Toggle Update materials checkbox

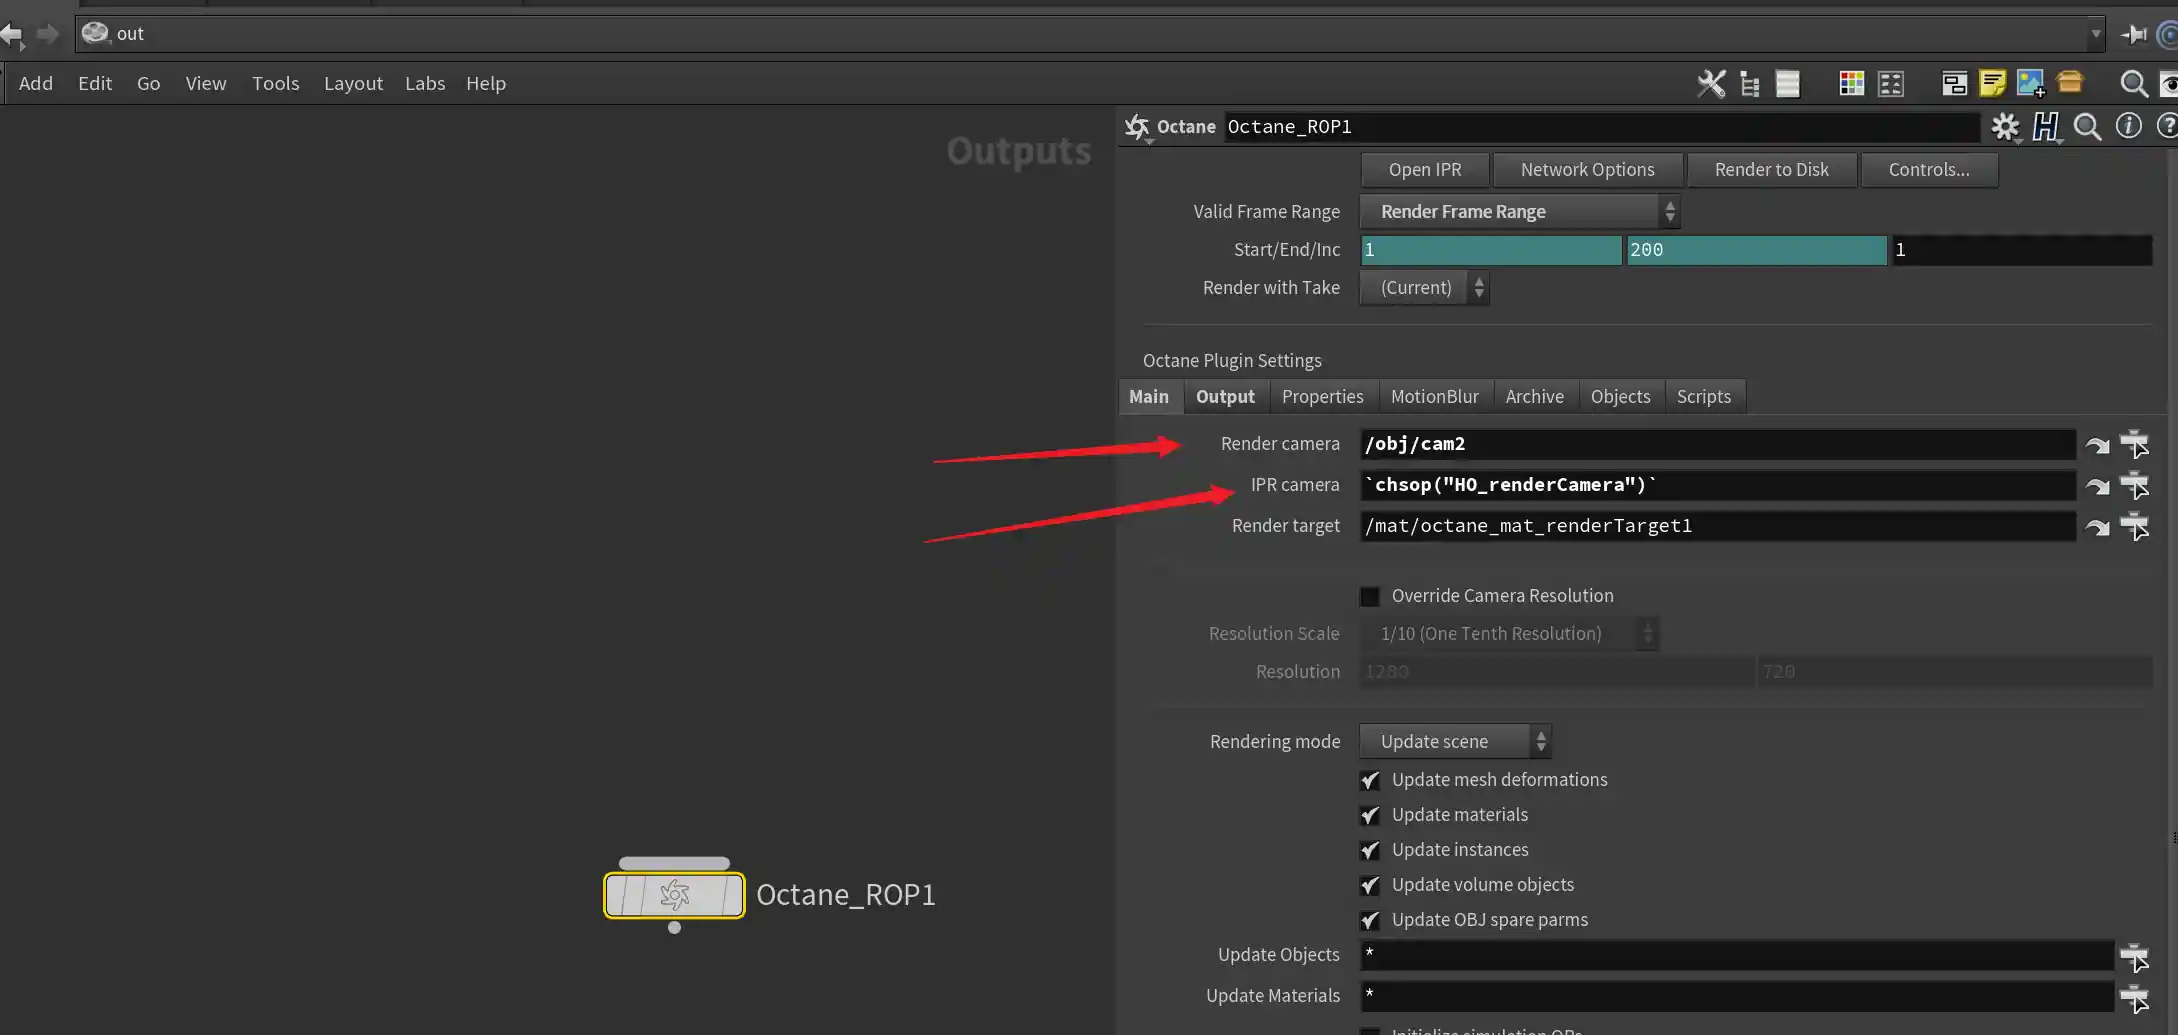(1369, 815)
